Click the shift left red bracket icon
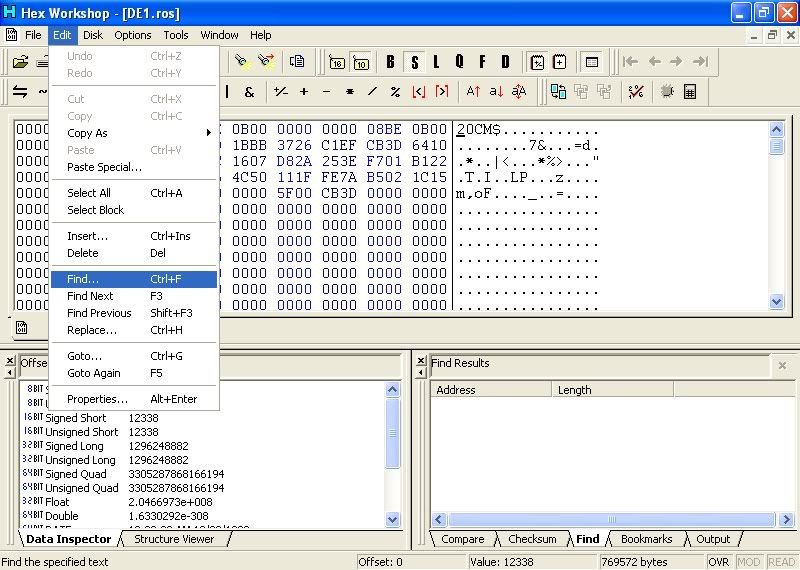Viewport: 800px width, 570px height. pyautogui.click(x=418, y=92)
